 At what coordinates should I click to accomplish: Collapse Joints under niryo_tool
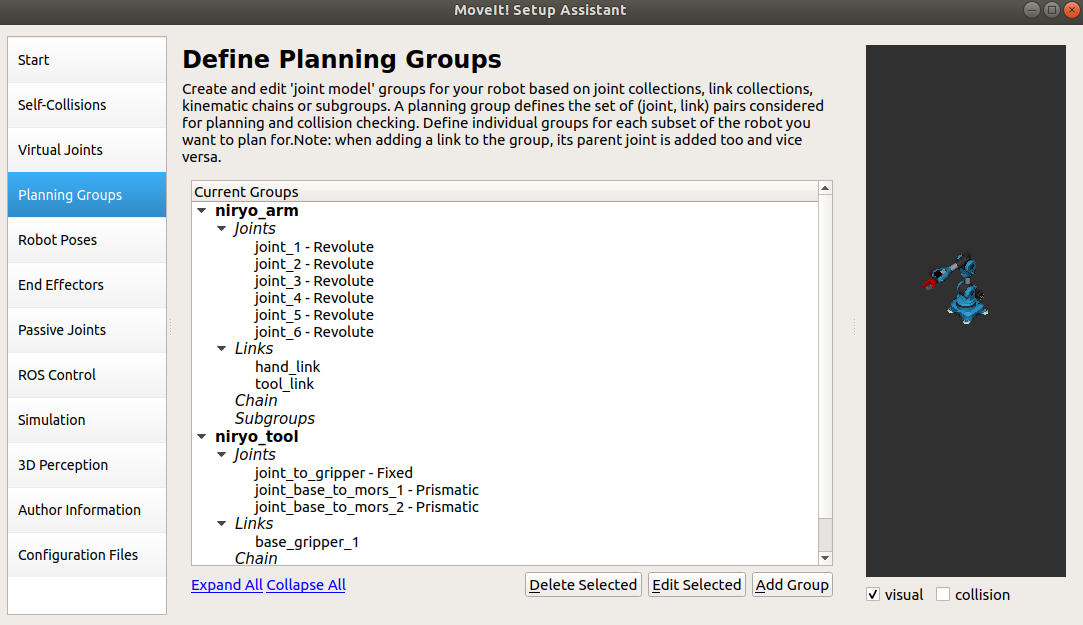222,454
